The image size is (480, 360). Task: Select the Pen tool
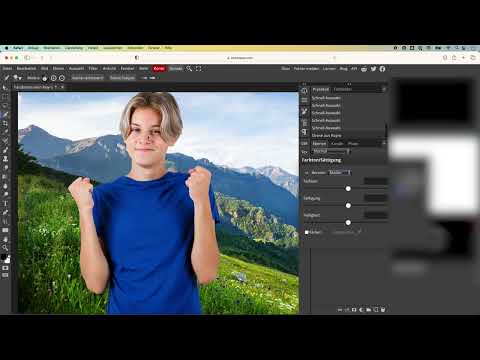(5, 212)
